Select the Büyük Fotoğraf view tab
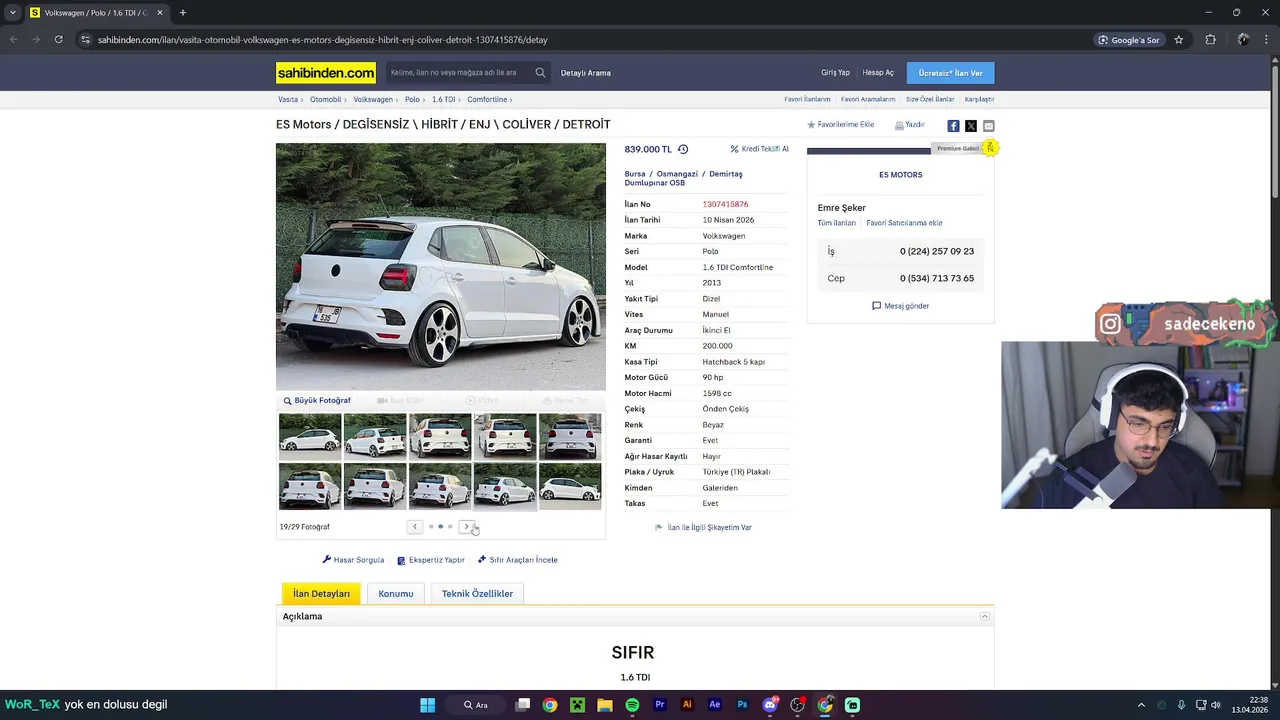The width and height of the screenshot is (1280, 720). pyautogui.click(x=316, y=400)
